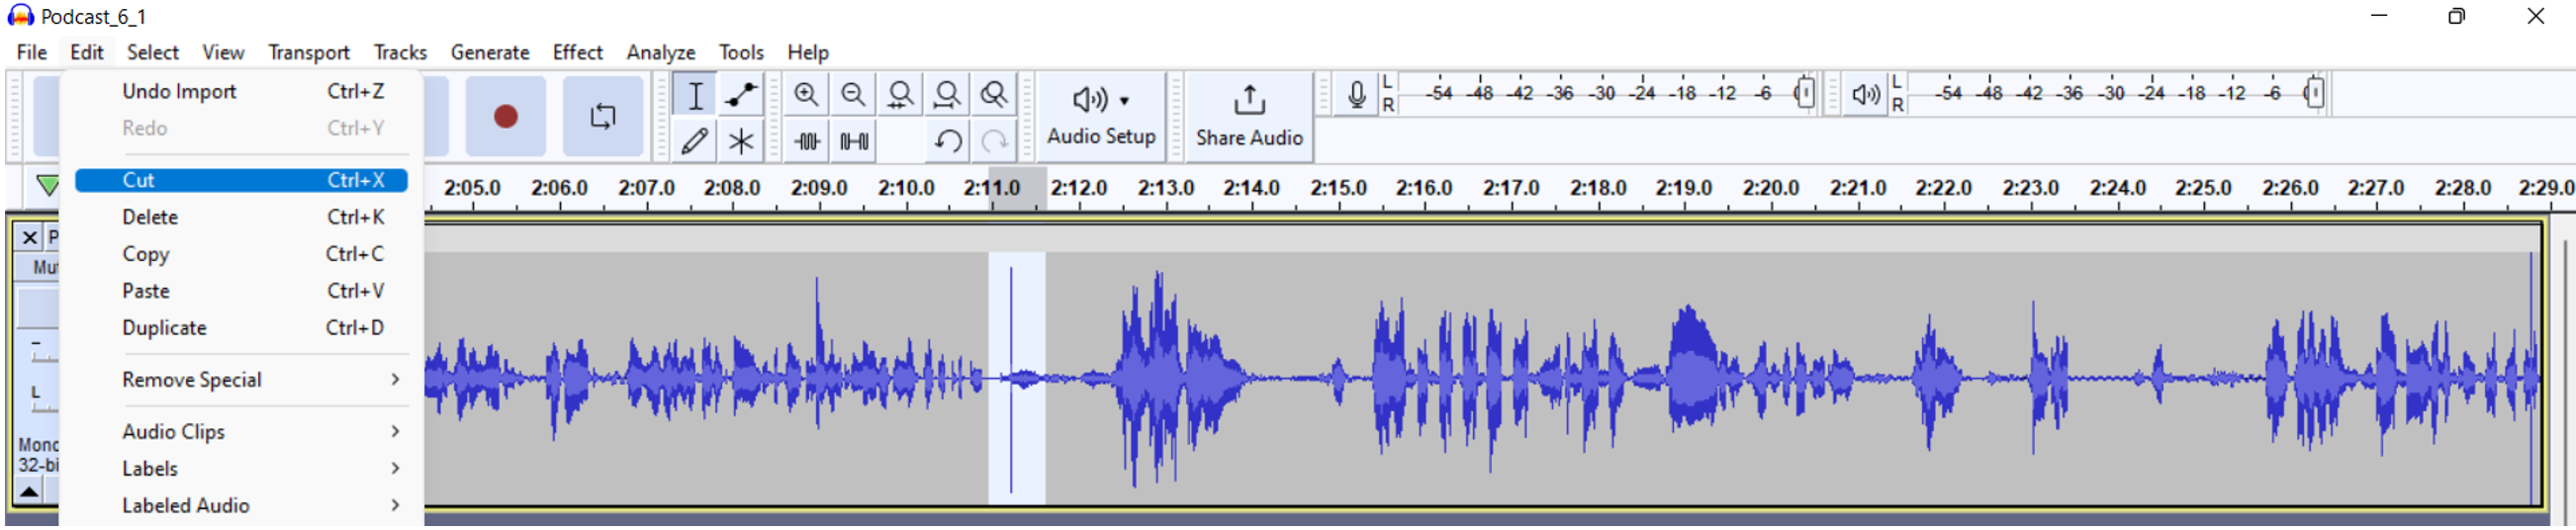
Task: Click the track Mute button
Action: point(38,267)
